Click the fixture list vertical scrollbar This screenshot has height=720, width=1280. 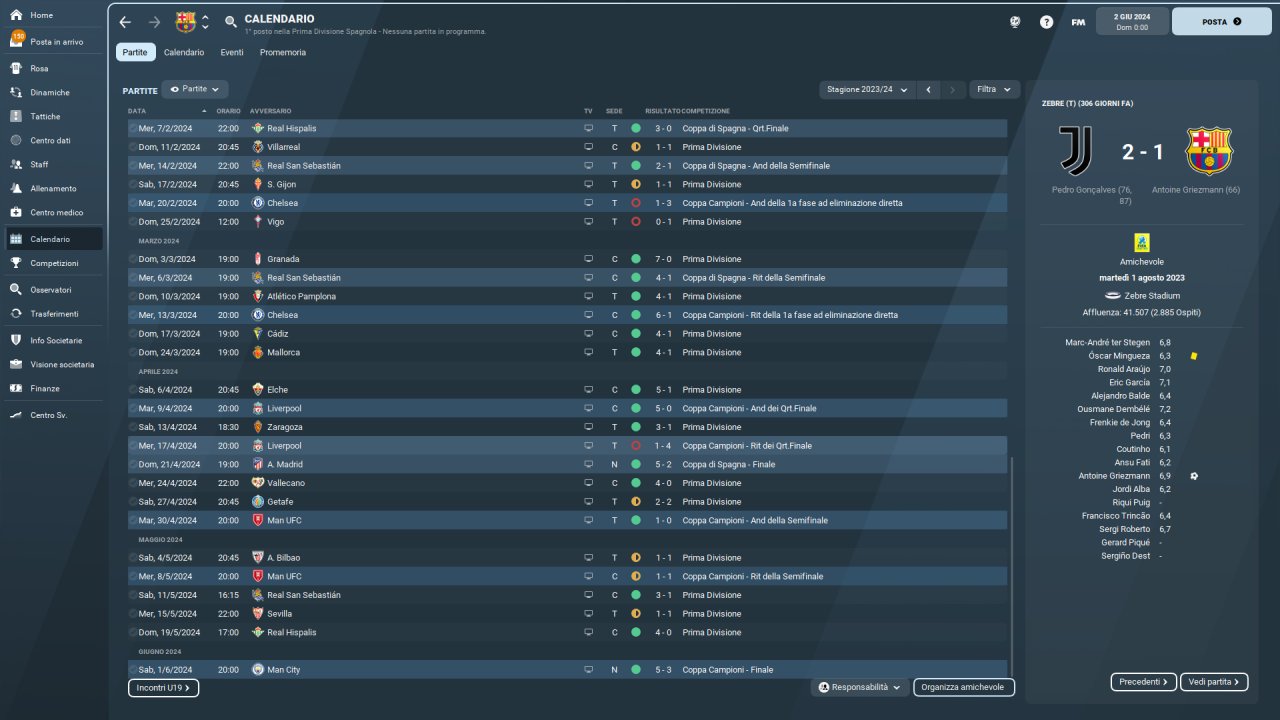click(1012, 565)
